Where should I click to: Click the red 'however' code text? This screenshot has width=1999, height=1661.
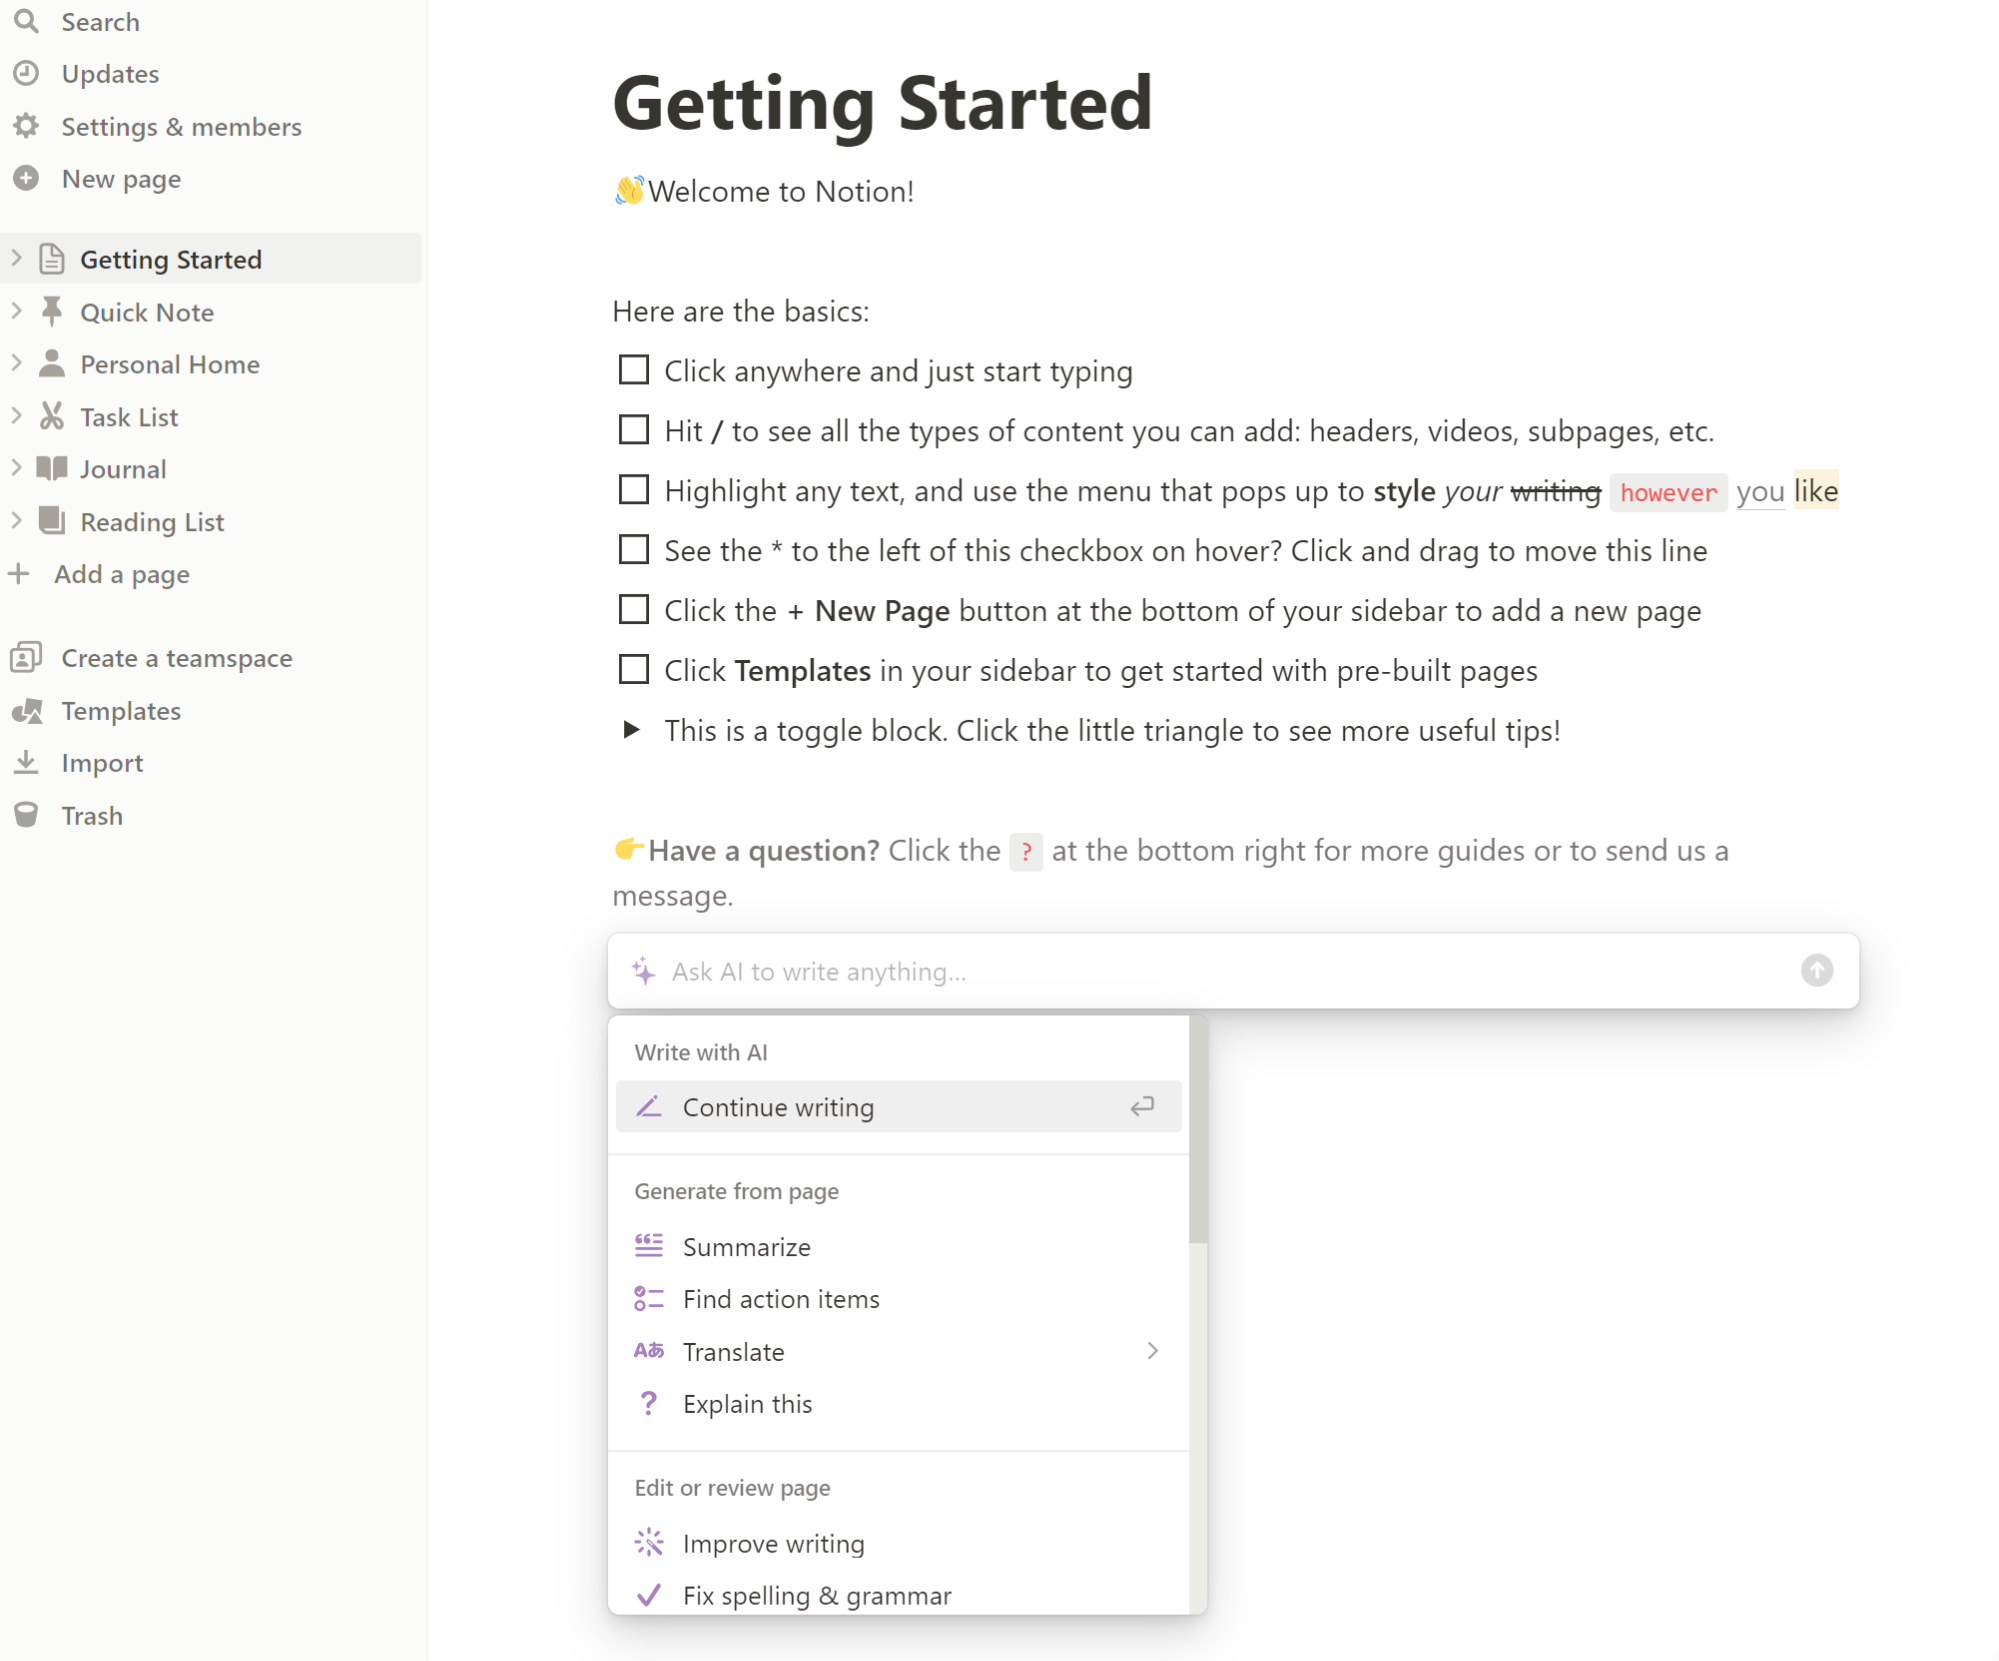tap(1668, 492)
